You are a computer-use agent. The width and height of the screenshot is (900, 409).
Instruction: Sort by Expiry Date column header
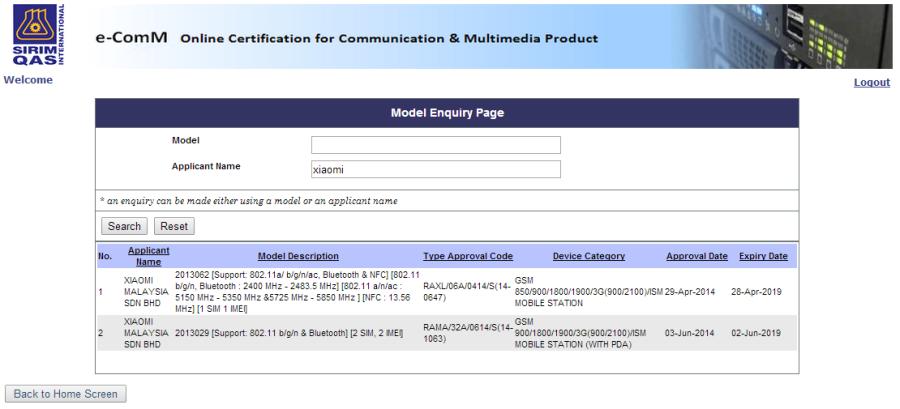tap(763, 257)
